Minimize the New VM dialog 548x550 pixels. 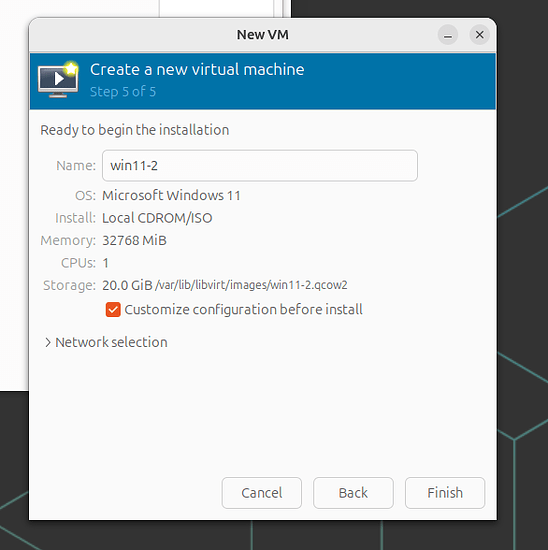[x=448, y=35]
